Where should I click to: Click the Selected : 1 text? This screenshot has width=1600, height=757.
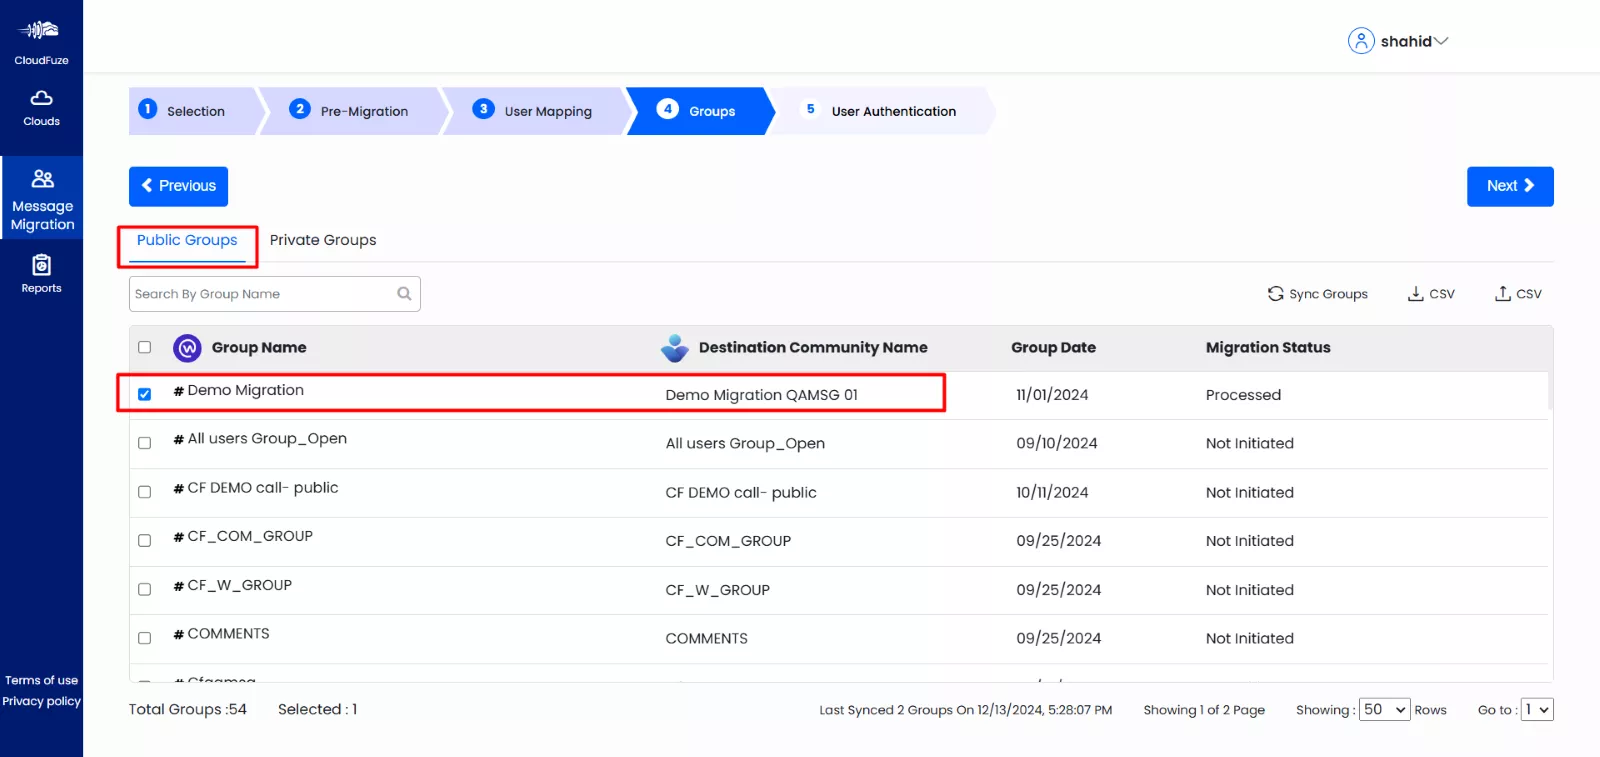(x=317, y=709)
